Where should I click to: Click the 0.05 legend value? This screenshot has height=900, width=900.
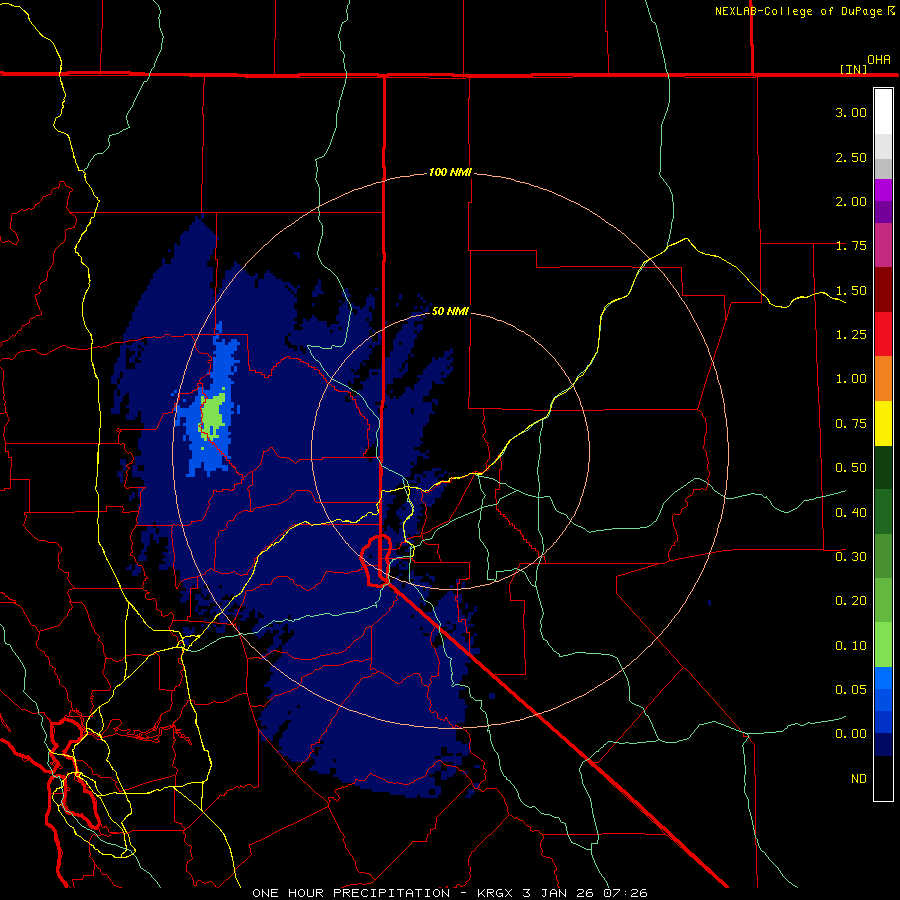(851, 690)
